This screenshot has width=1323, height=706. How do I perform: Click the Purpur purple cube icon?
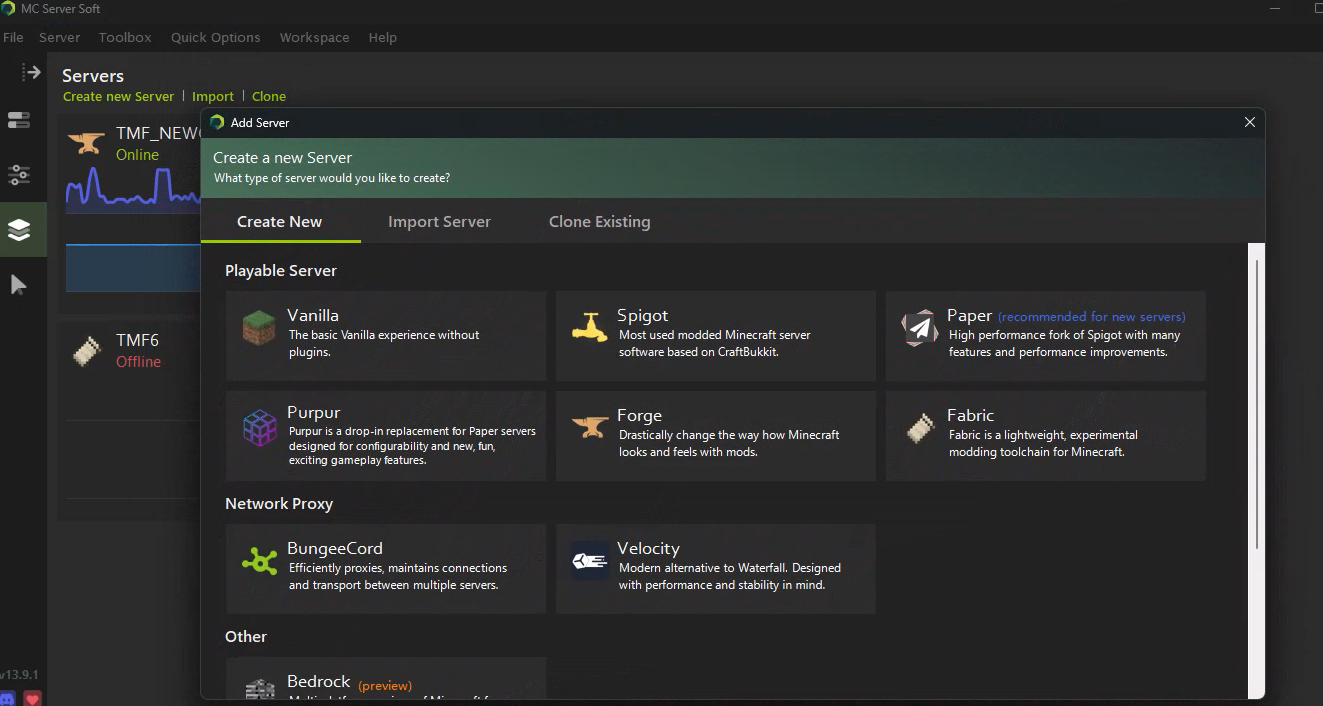(259, 428)
